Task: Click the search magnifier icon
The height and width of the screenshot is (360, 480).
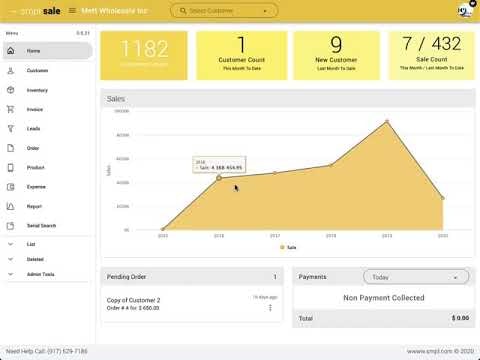Action: coord(183,11)
